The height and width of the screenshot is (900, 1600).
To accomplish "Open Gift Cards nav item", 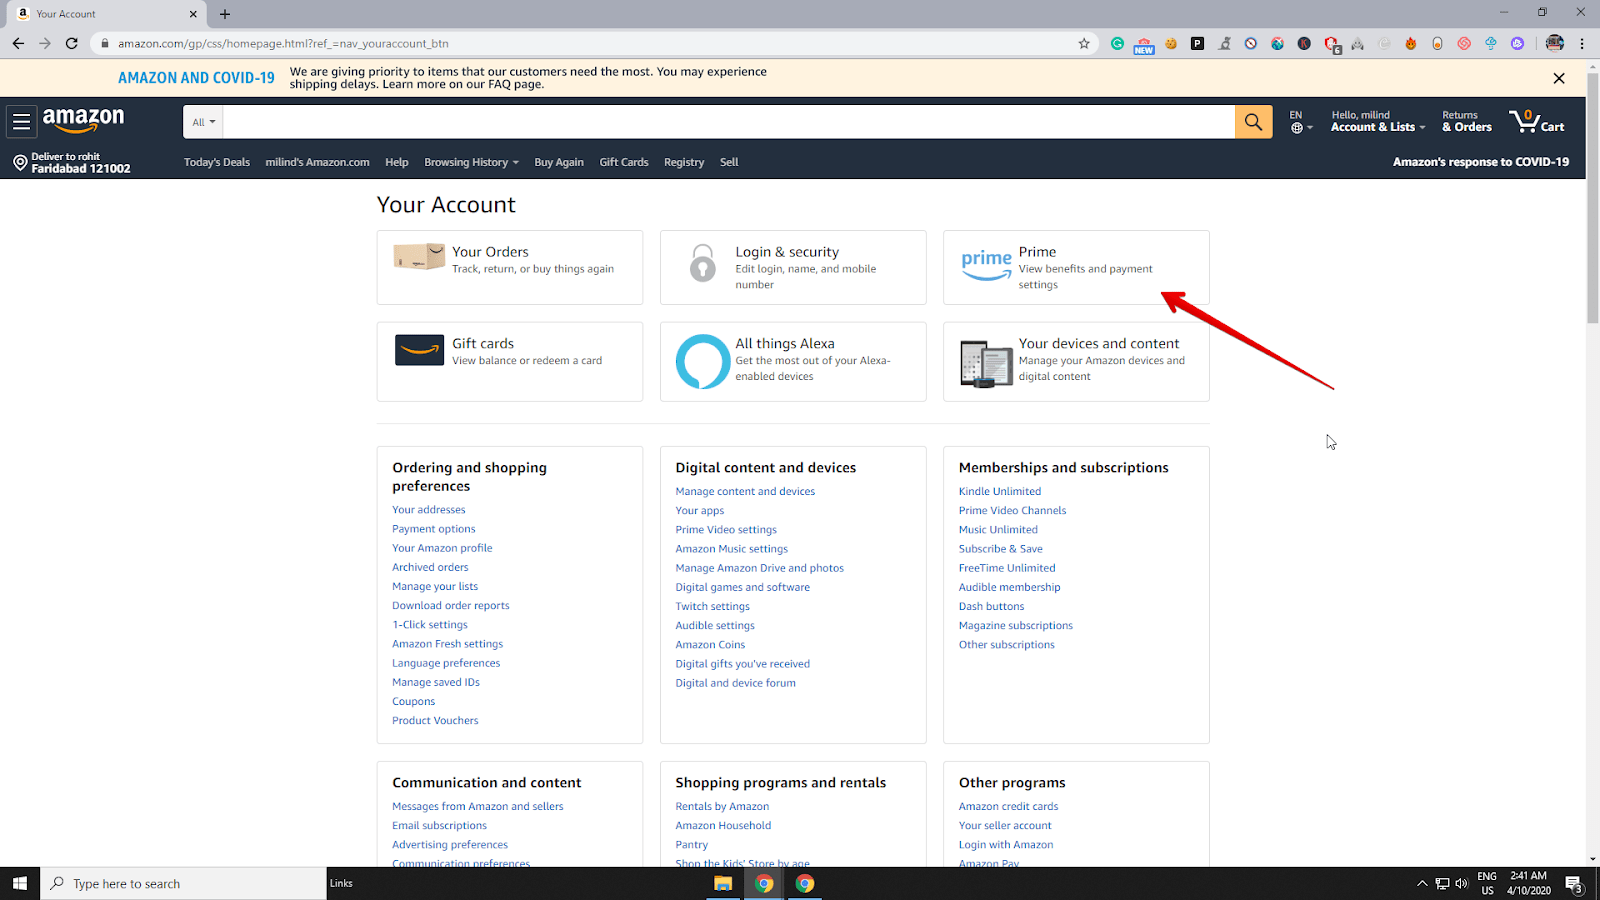I will [624, 162].
